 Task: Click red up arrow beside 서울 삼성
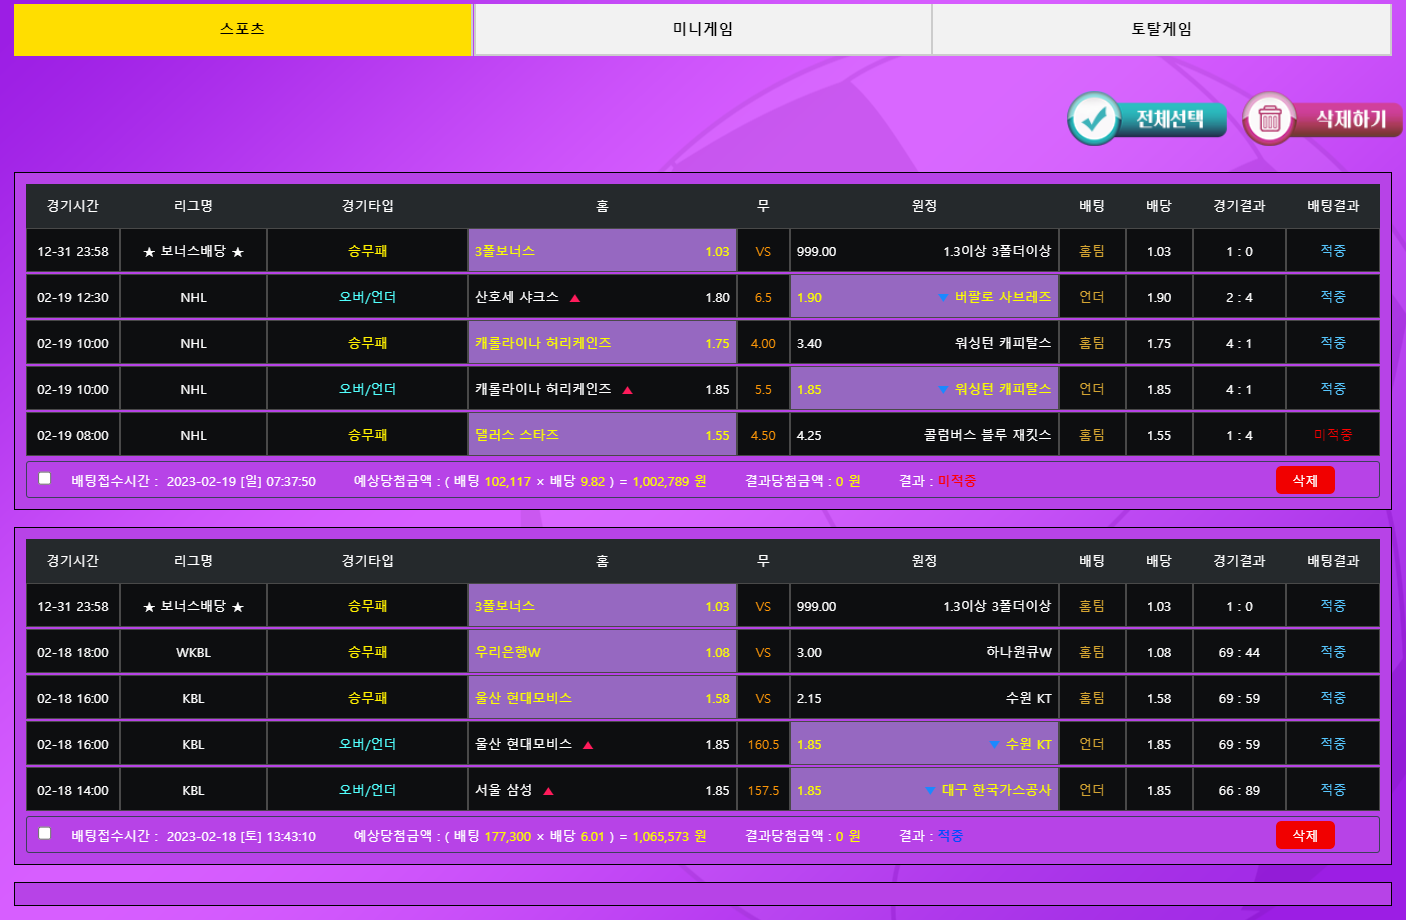pos(548,791)
